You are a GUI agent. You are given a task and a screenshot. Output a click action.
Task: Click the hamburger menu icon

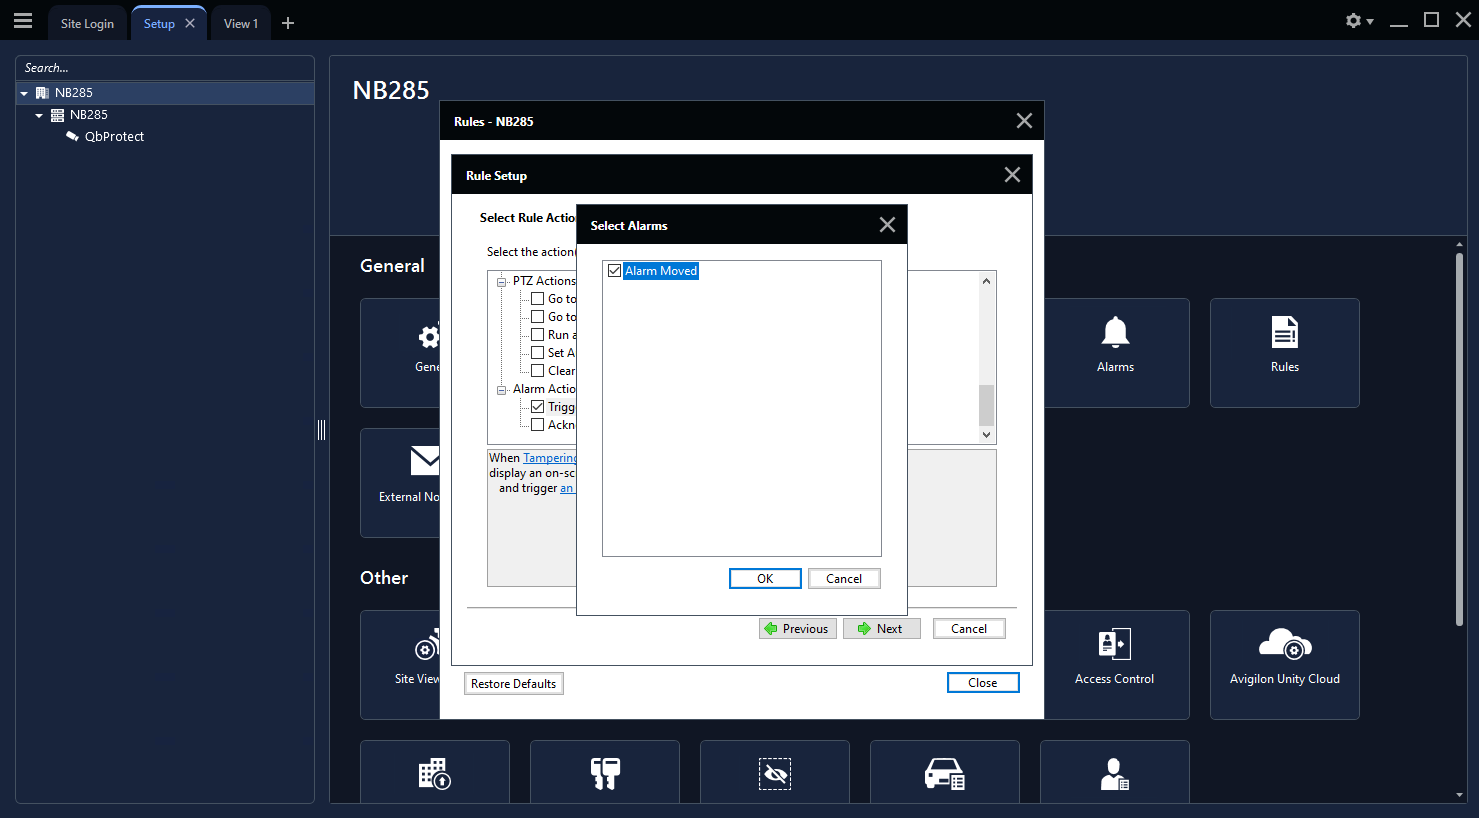[23, 21]
